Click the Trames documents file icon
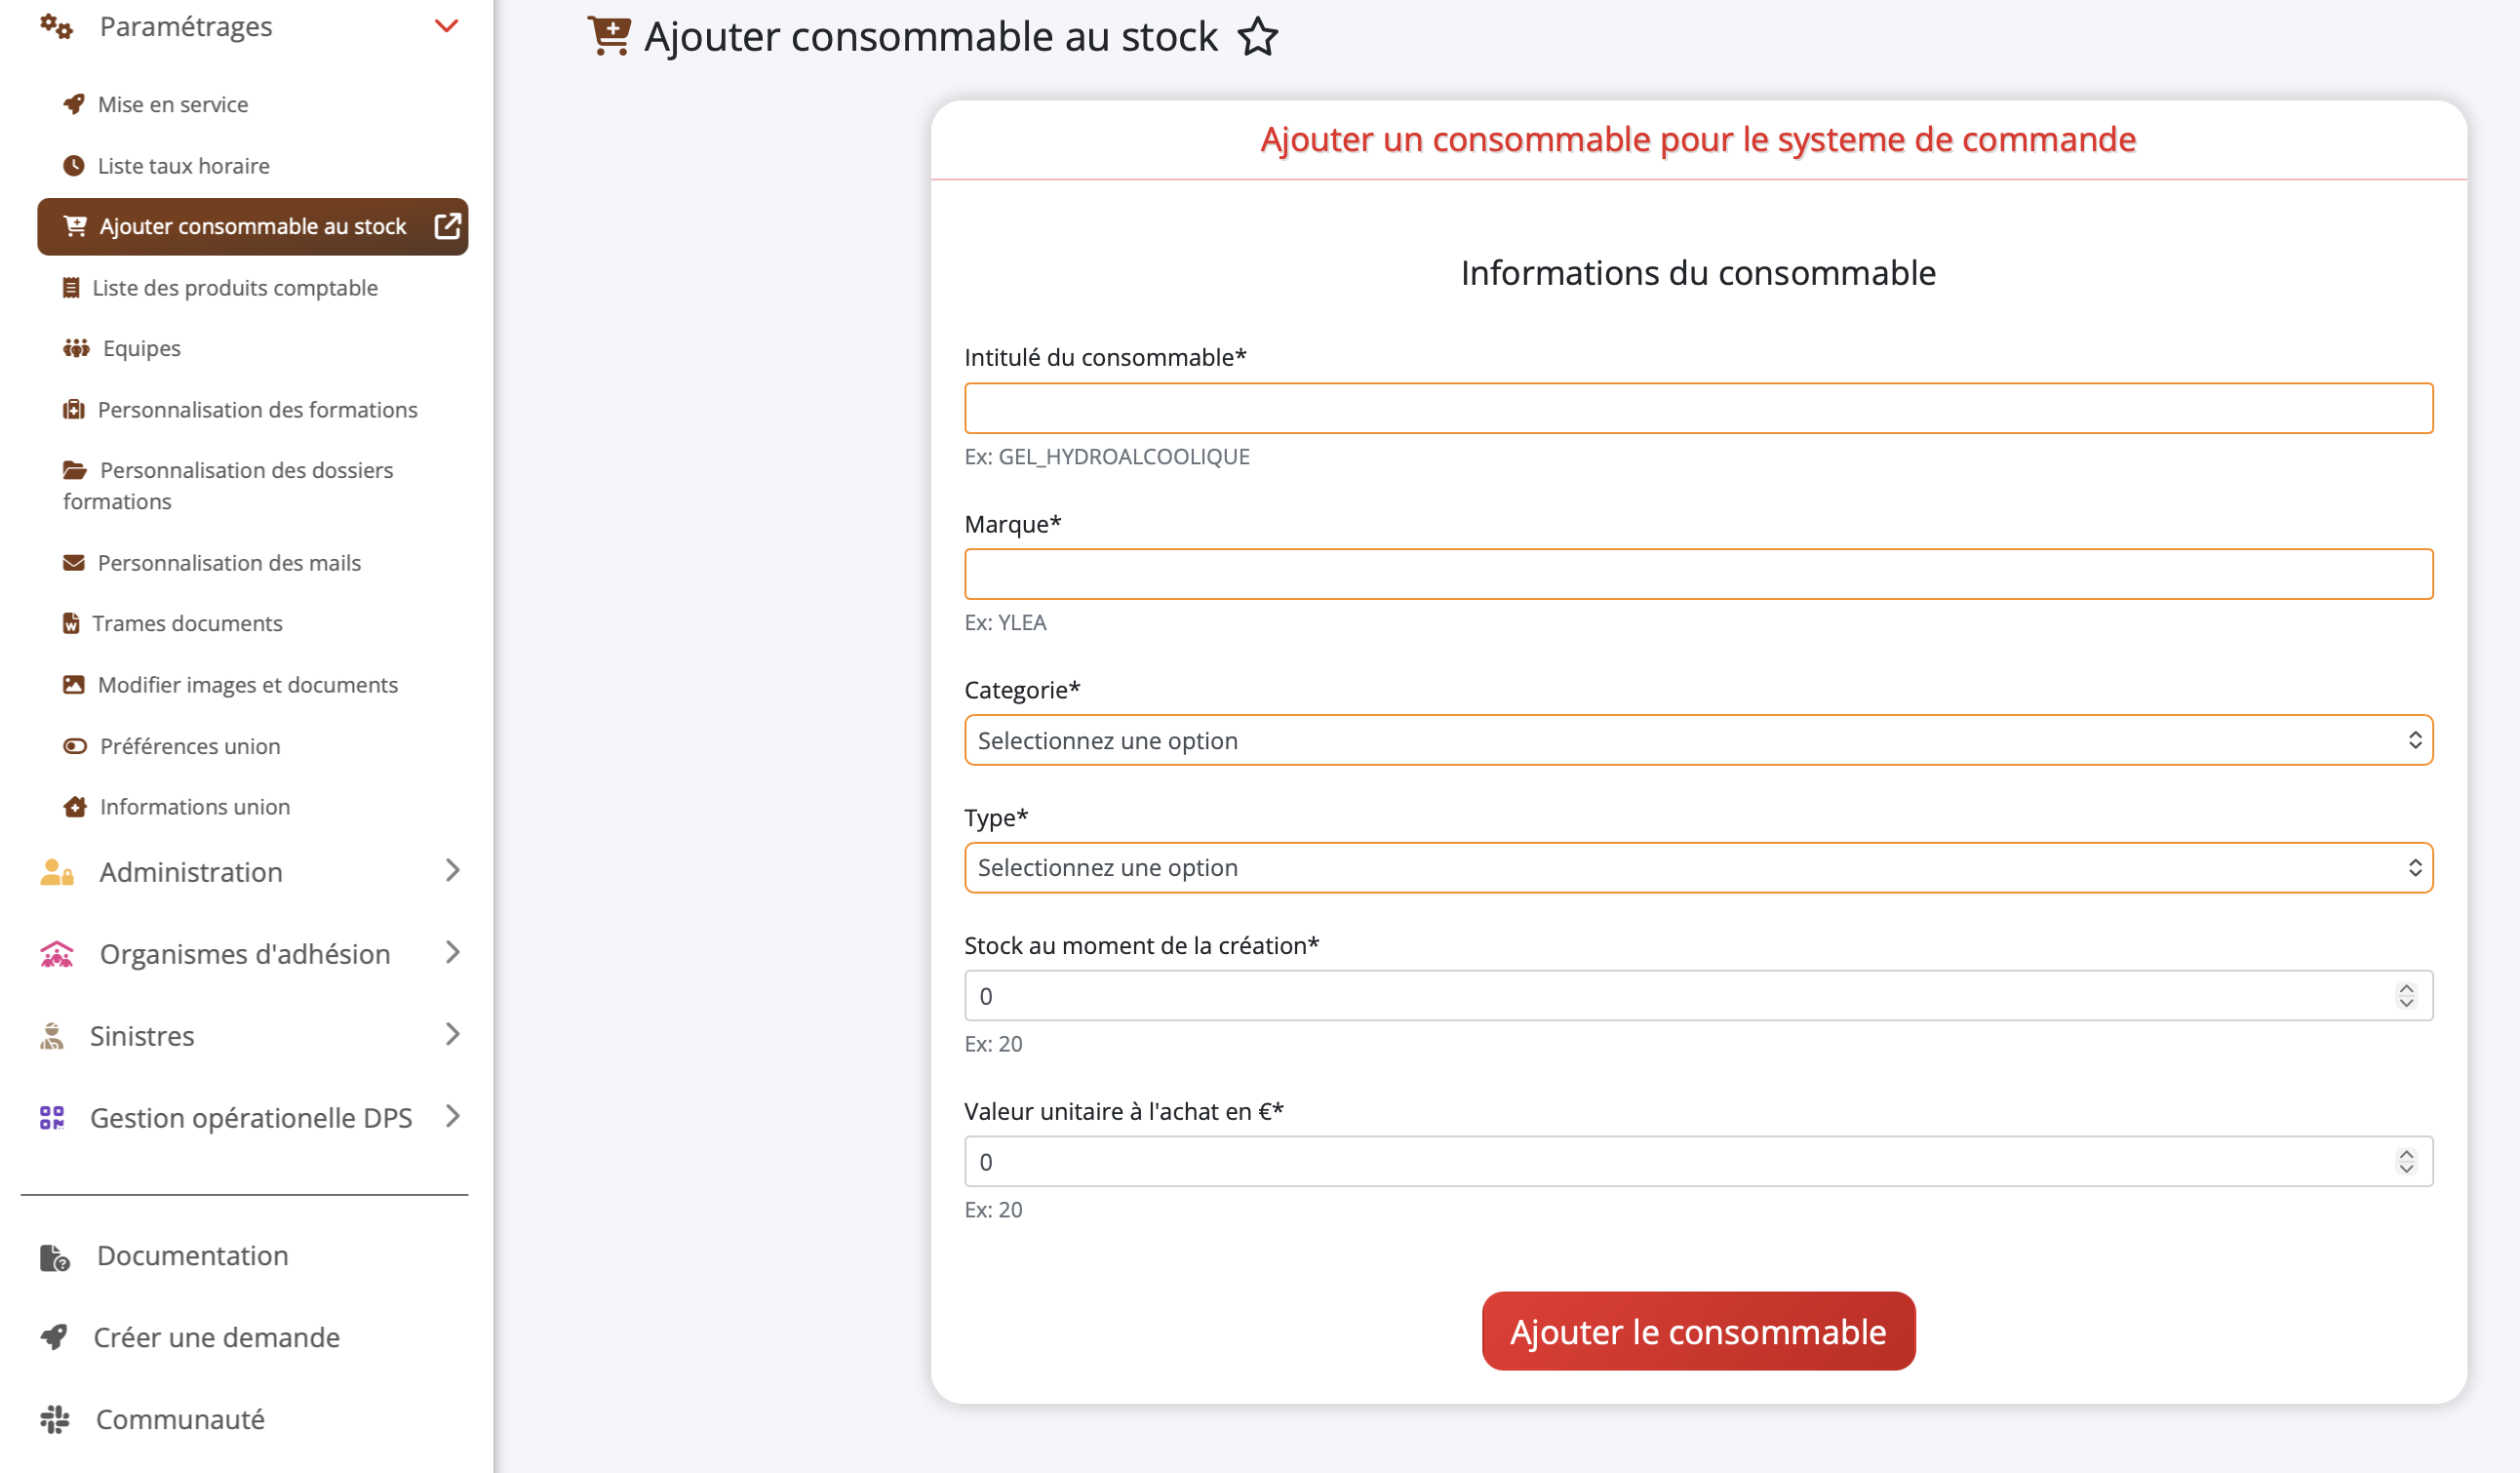The image size is (2520, 1473). point(71,623)
